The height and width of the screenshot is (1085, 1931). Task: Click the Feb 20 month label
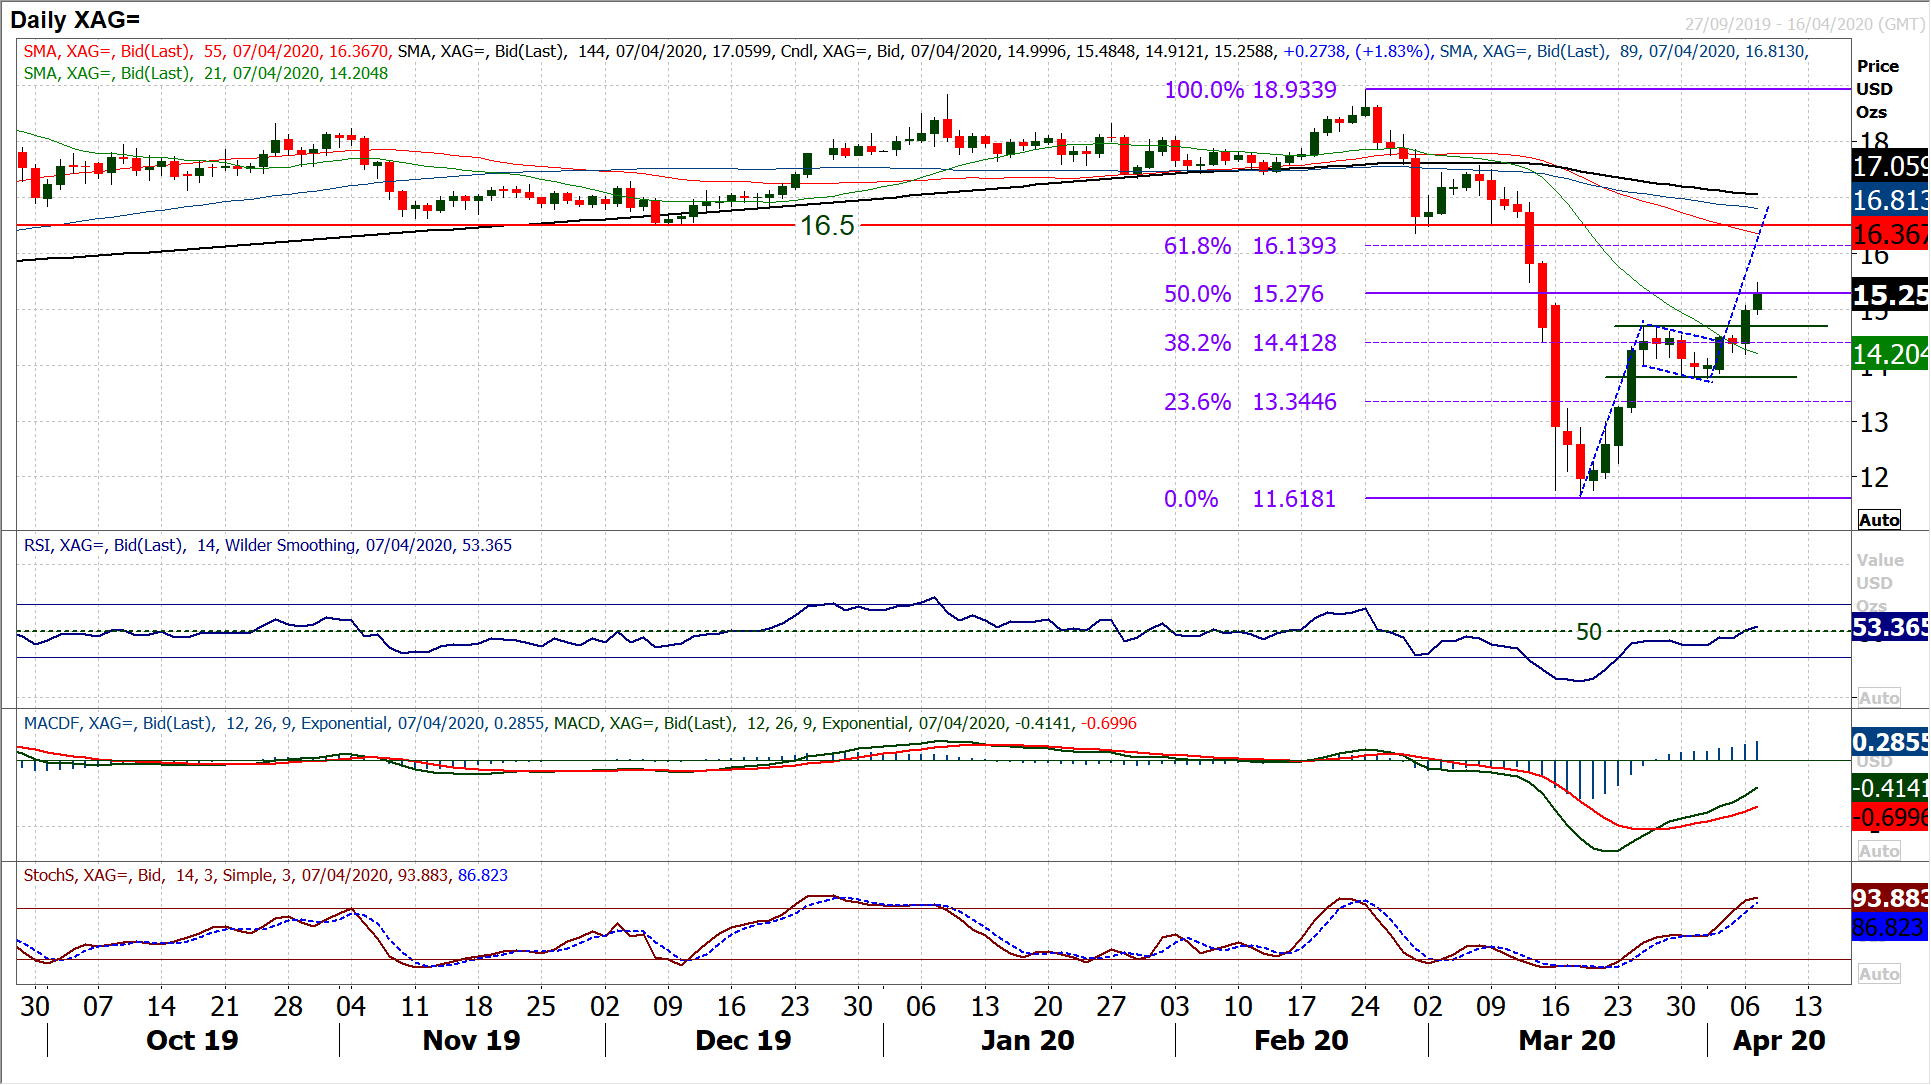(x=1301, y=1041)
